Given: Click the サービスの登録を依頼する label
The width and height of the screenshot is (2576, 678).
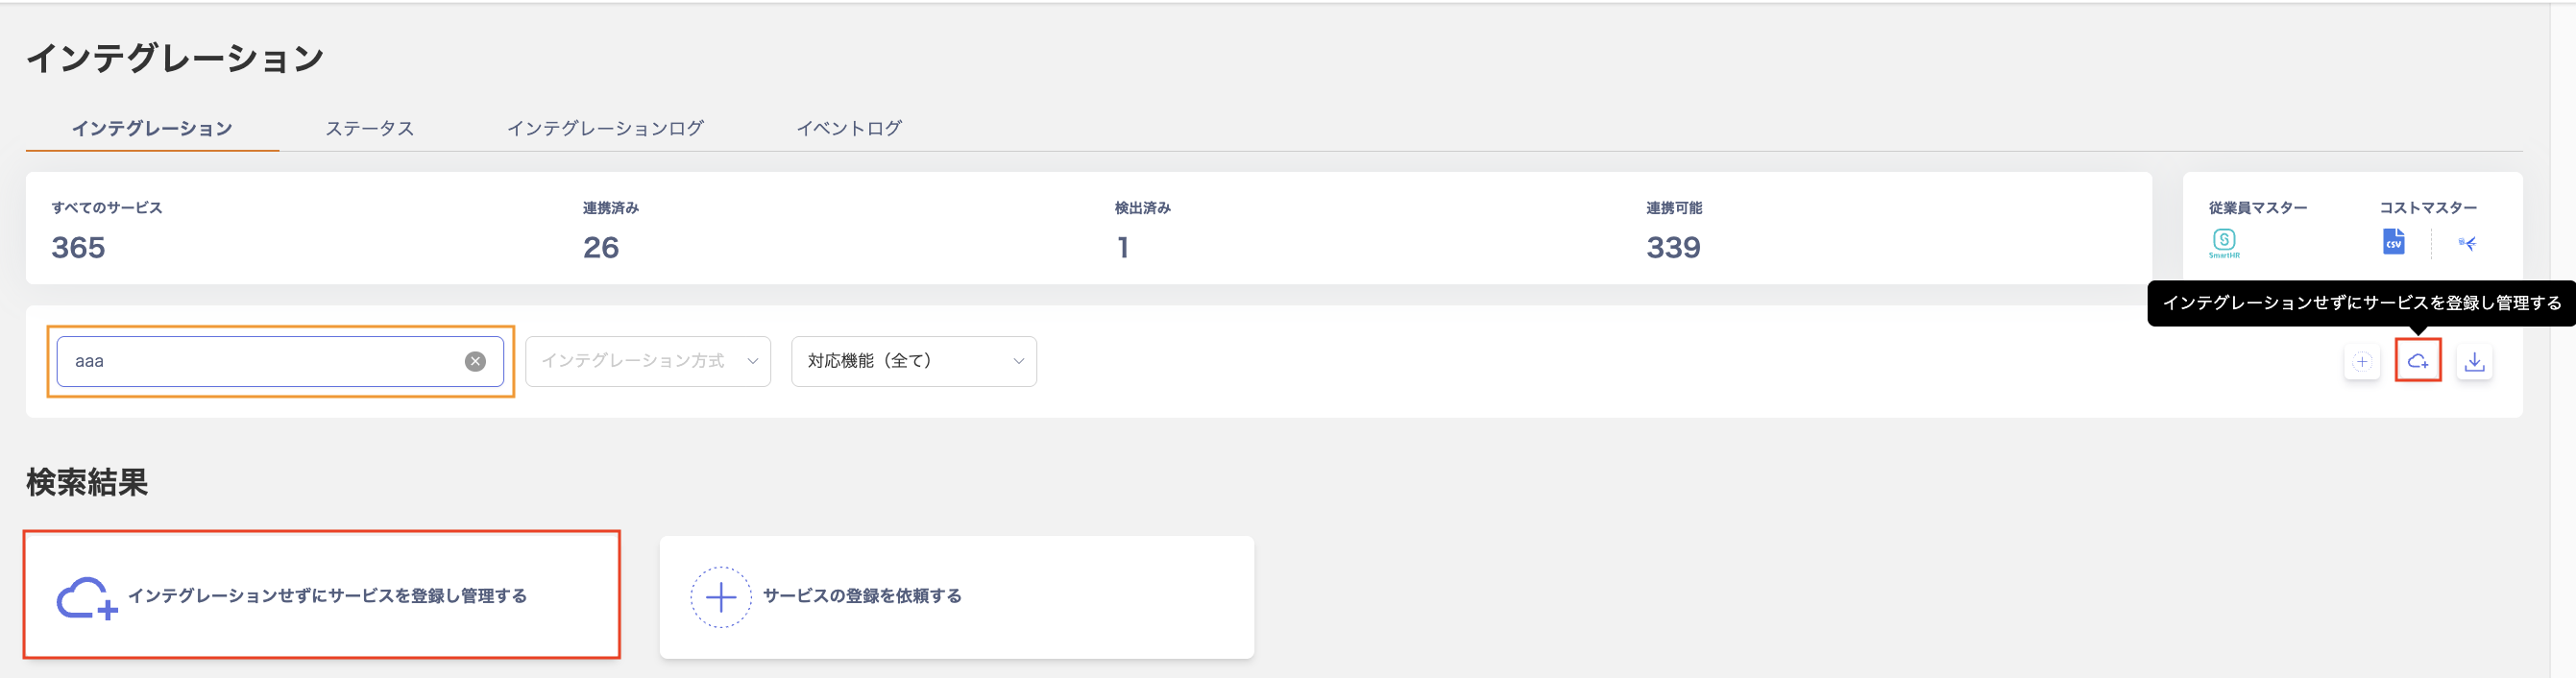Looking at the screenshot, I should 862,596.
